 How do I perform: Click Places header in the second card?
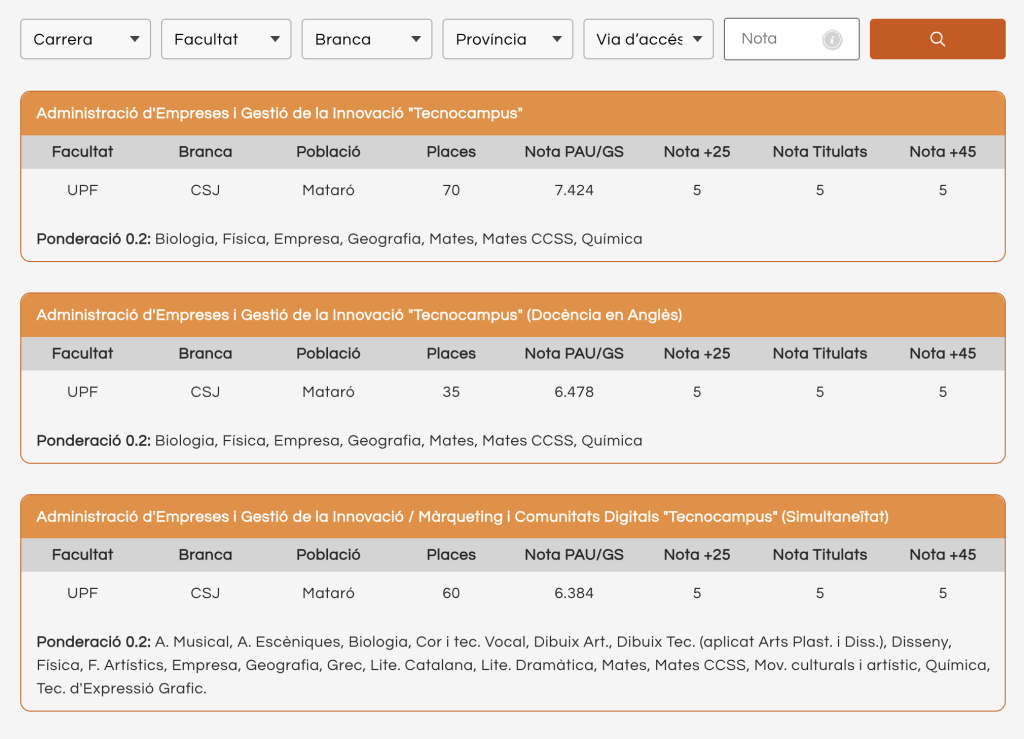[451, 353]
